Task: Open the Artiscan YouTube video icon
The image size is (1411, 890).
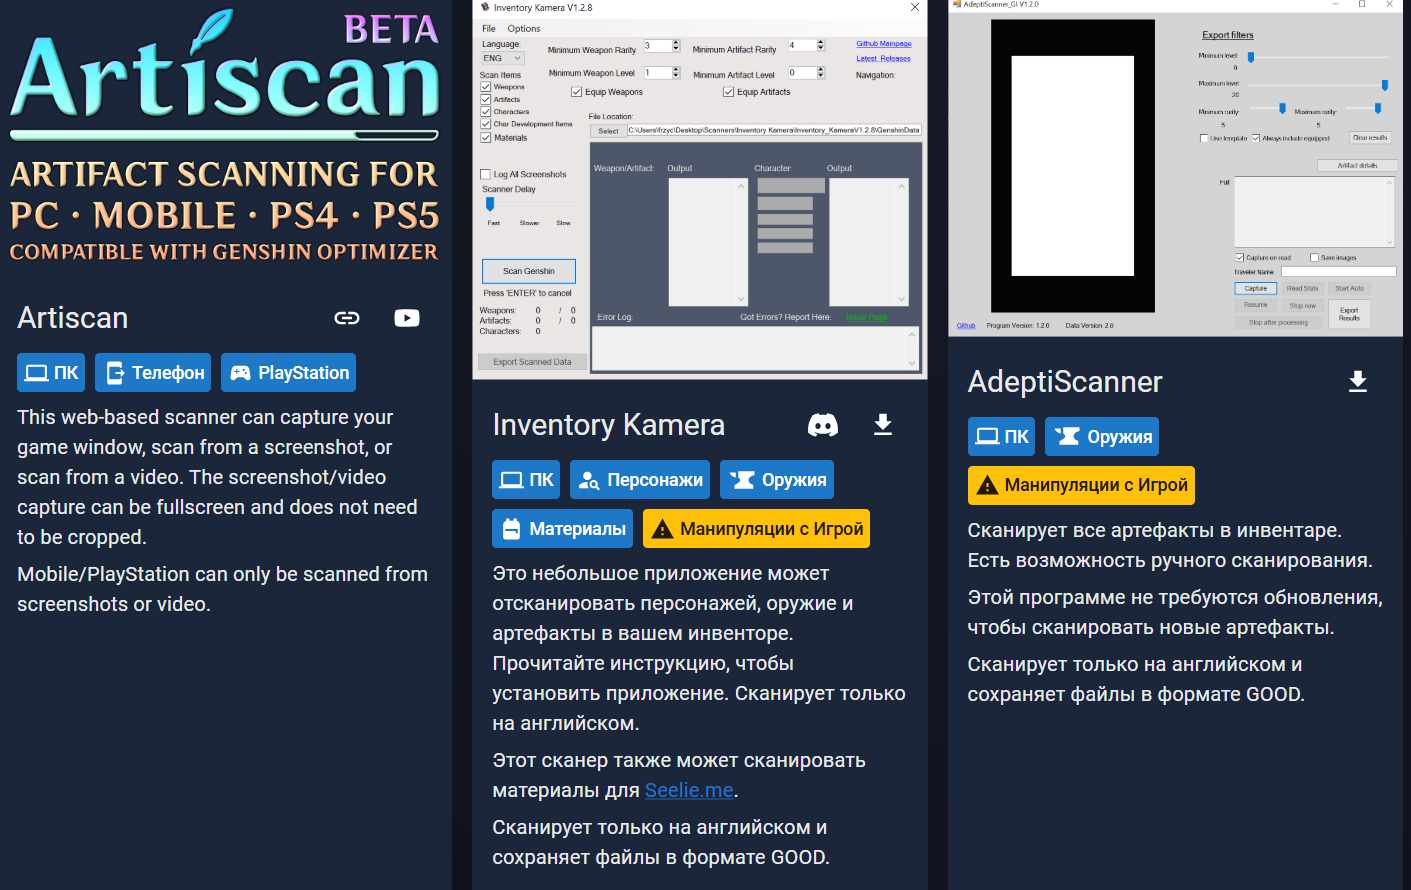Action: 407,318
